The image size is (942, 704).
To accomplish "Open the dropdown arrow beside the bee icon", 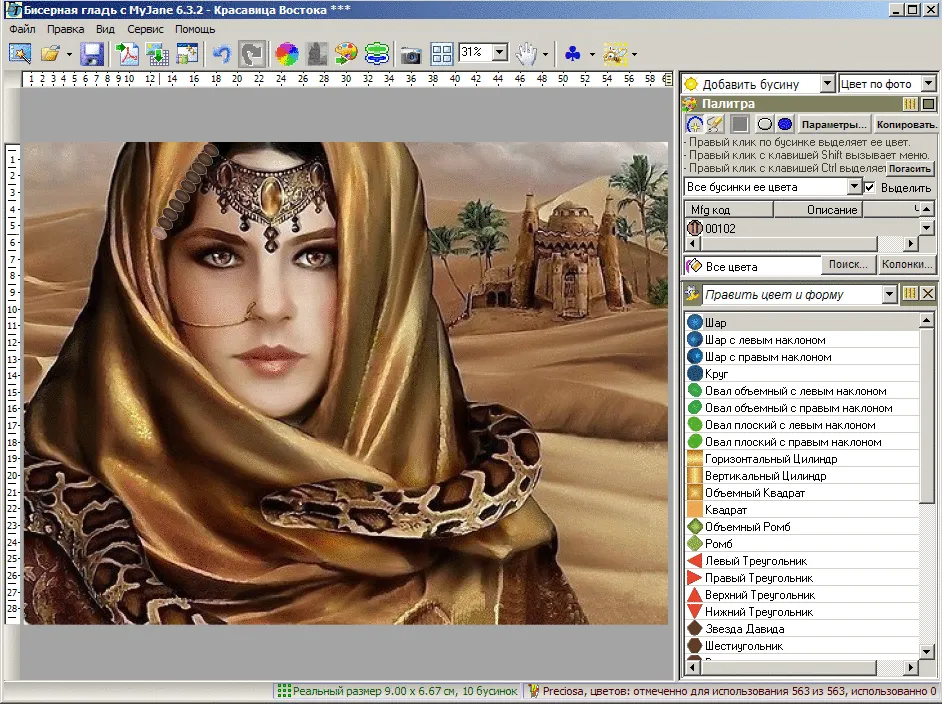I will [x=634, y=55].
